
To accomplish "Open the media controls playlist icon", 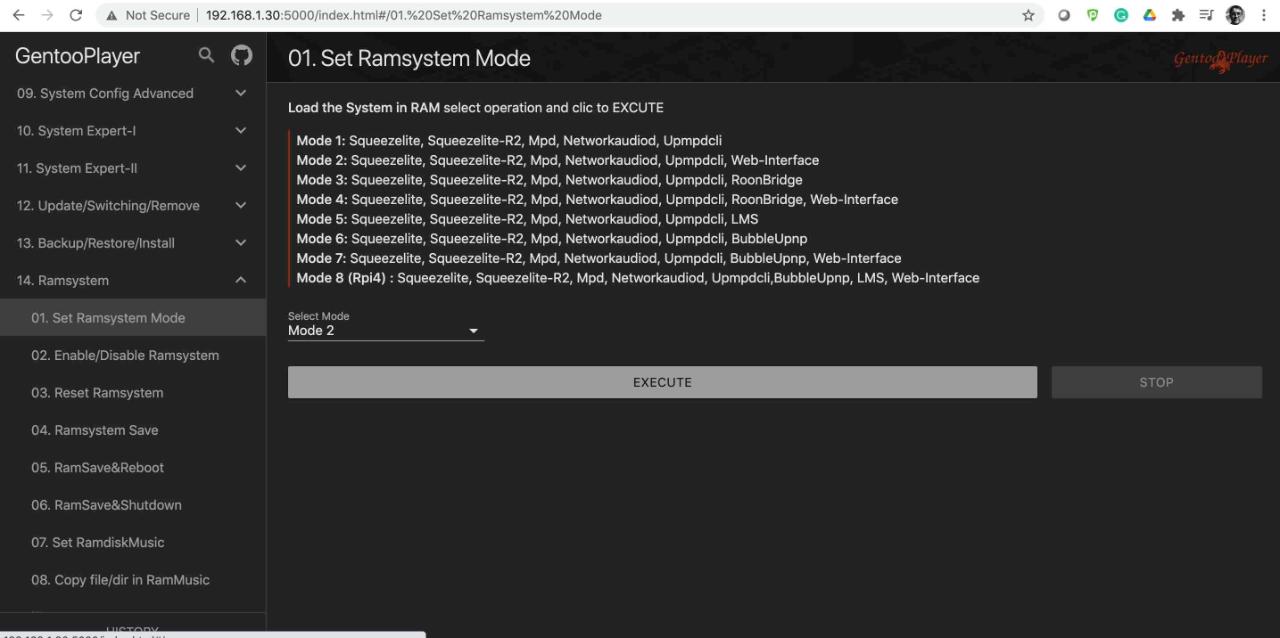I will 1207,15.
